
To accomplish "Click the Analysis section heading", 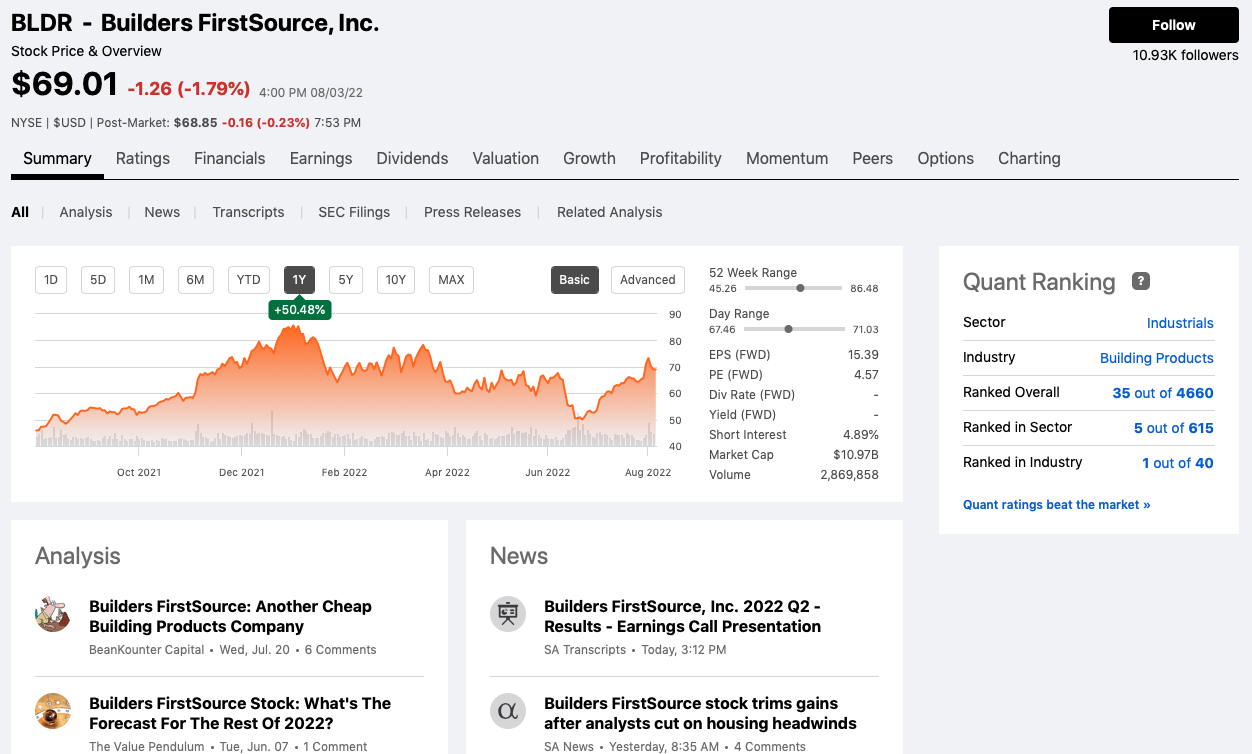I will (x=78, y=556).
